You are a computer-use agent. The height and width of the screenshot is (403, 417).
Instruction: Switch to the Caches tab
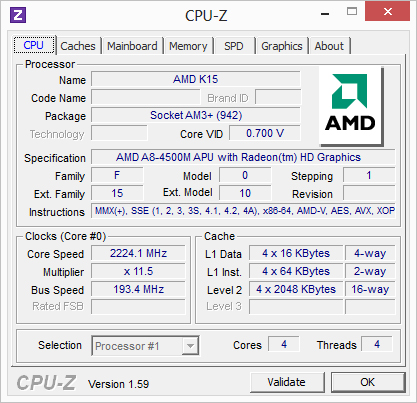tap(78, 46)
